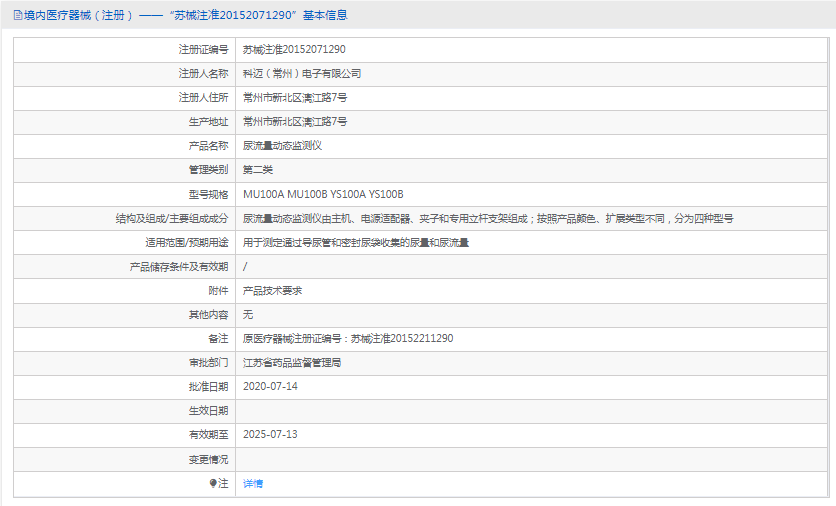Select approval date 2020-07-14
The width and height of the screenshot is (836, 506).
click(270, 387)
